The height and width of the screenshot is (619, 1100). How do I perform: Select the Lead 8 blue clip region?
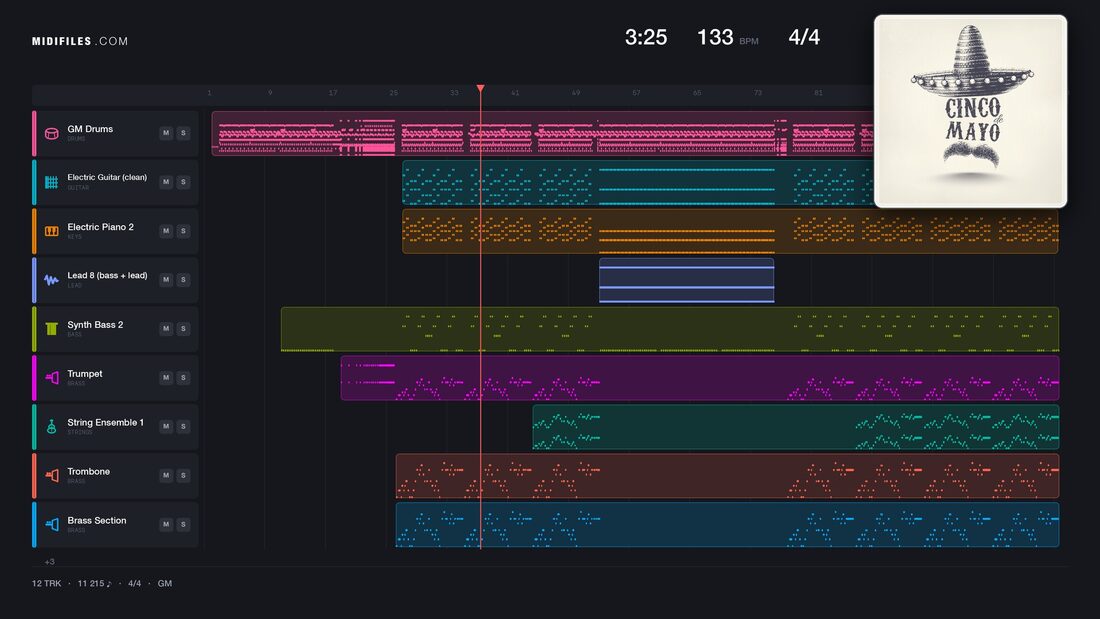686,280
